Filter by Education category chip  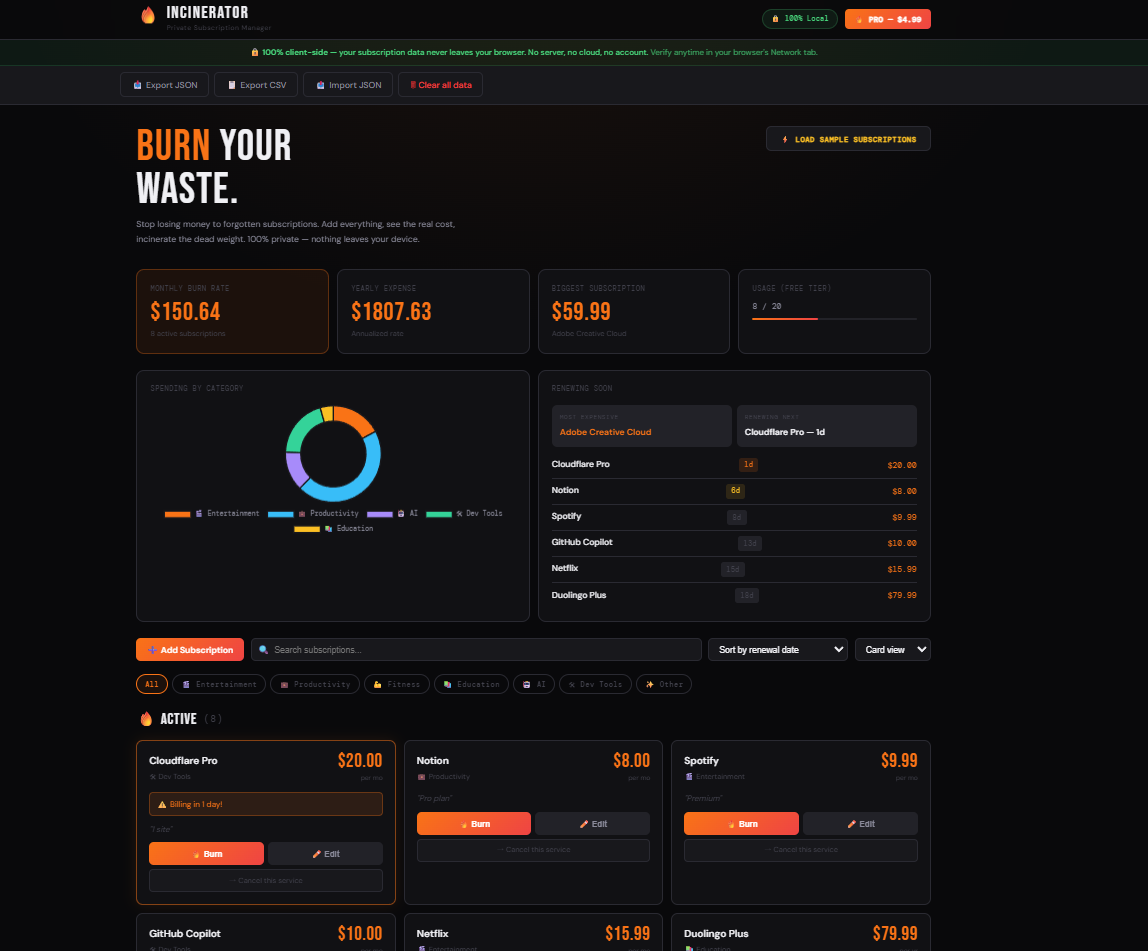(472, 685)
